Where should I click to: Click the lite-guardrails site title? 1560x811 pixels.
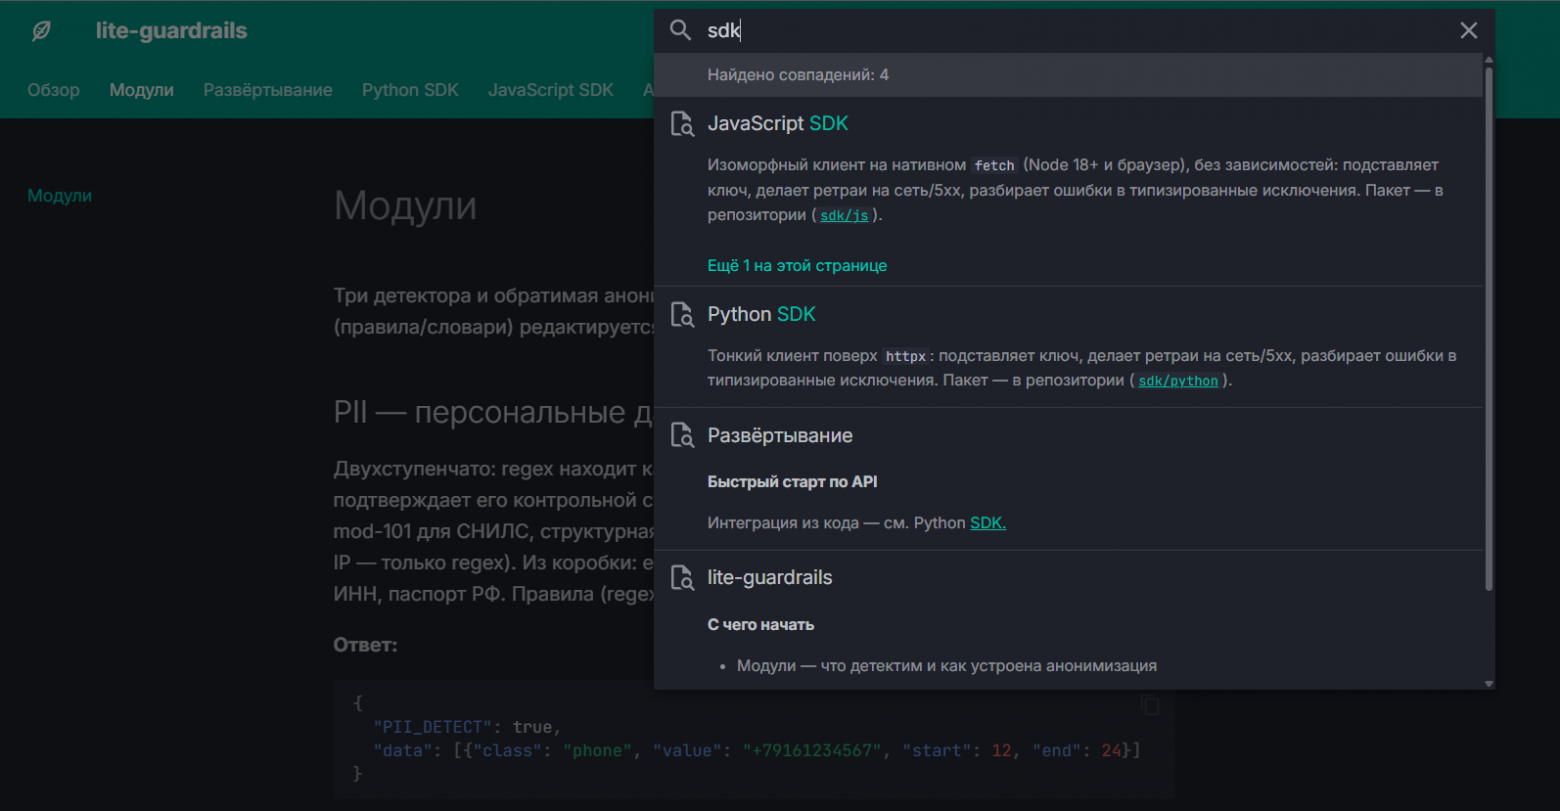(171, 31)
